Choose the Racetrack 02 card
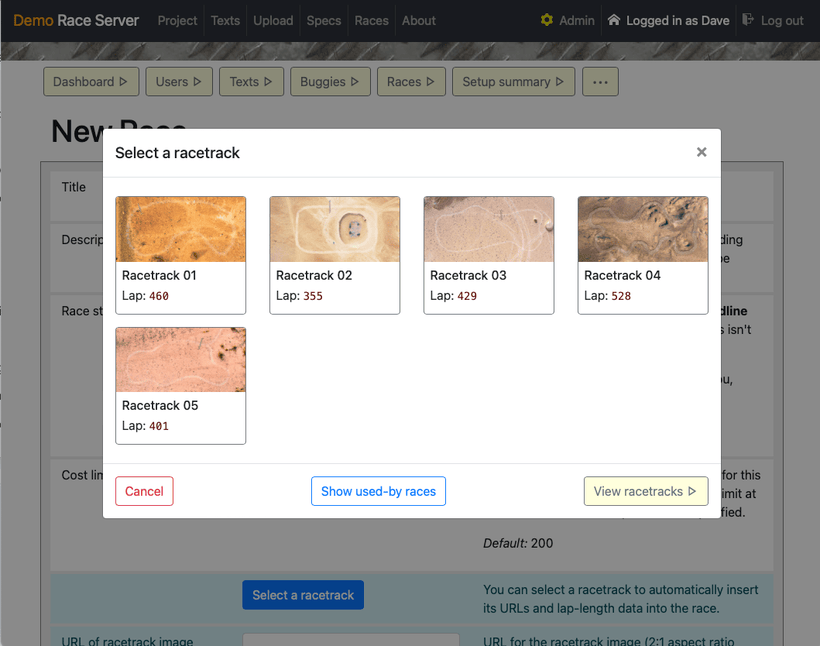Viewport: 820px width, 646px height. 334,255
